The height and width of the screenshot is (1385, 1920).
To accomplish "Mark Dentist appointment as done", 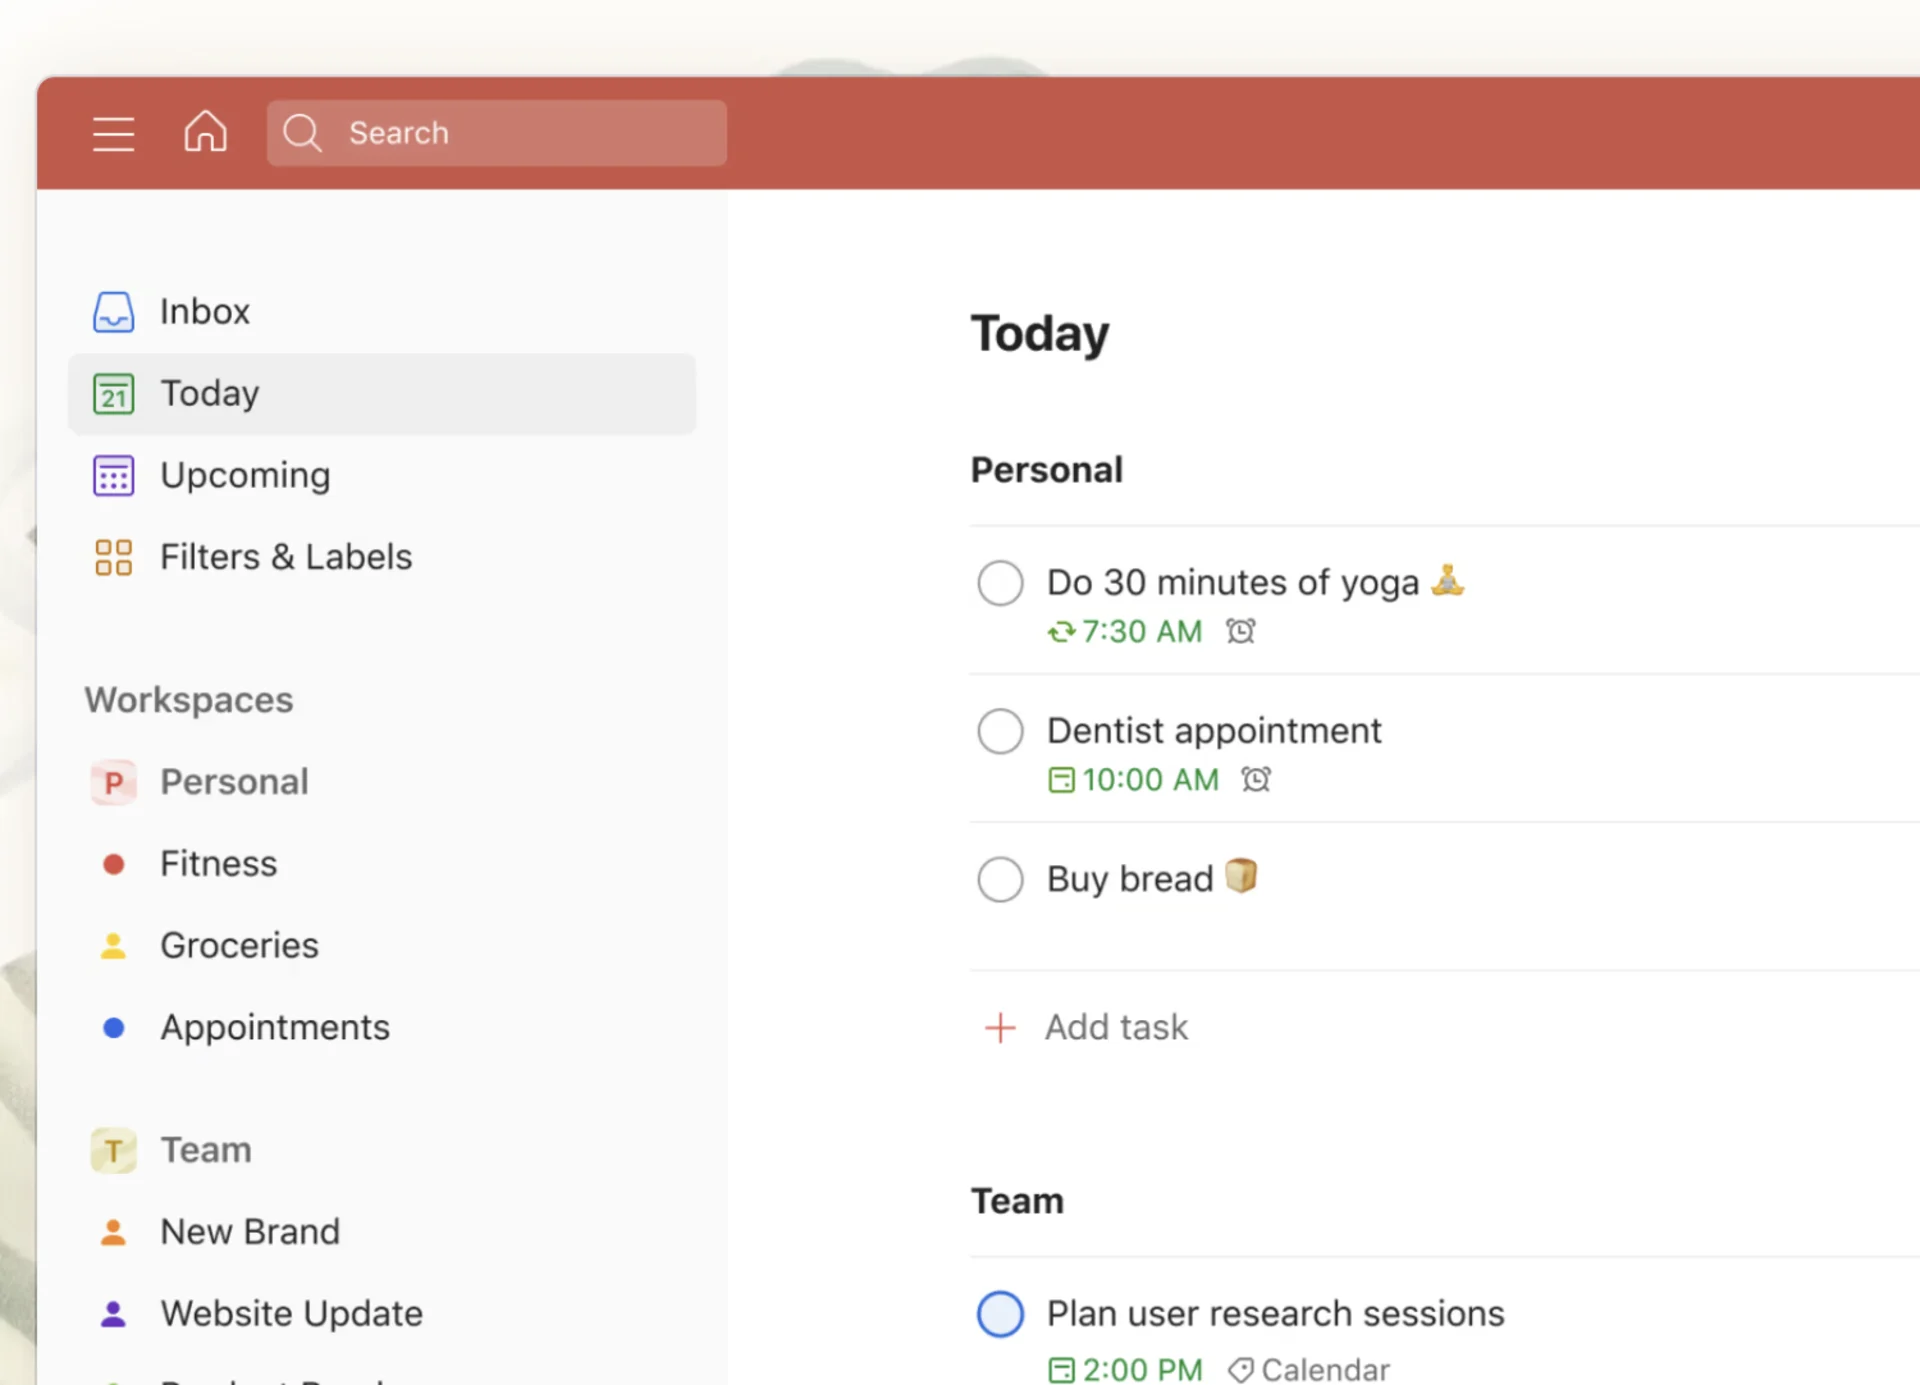I will point(999,730).
